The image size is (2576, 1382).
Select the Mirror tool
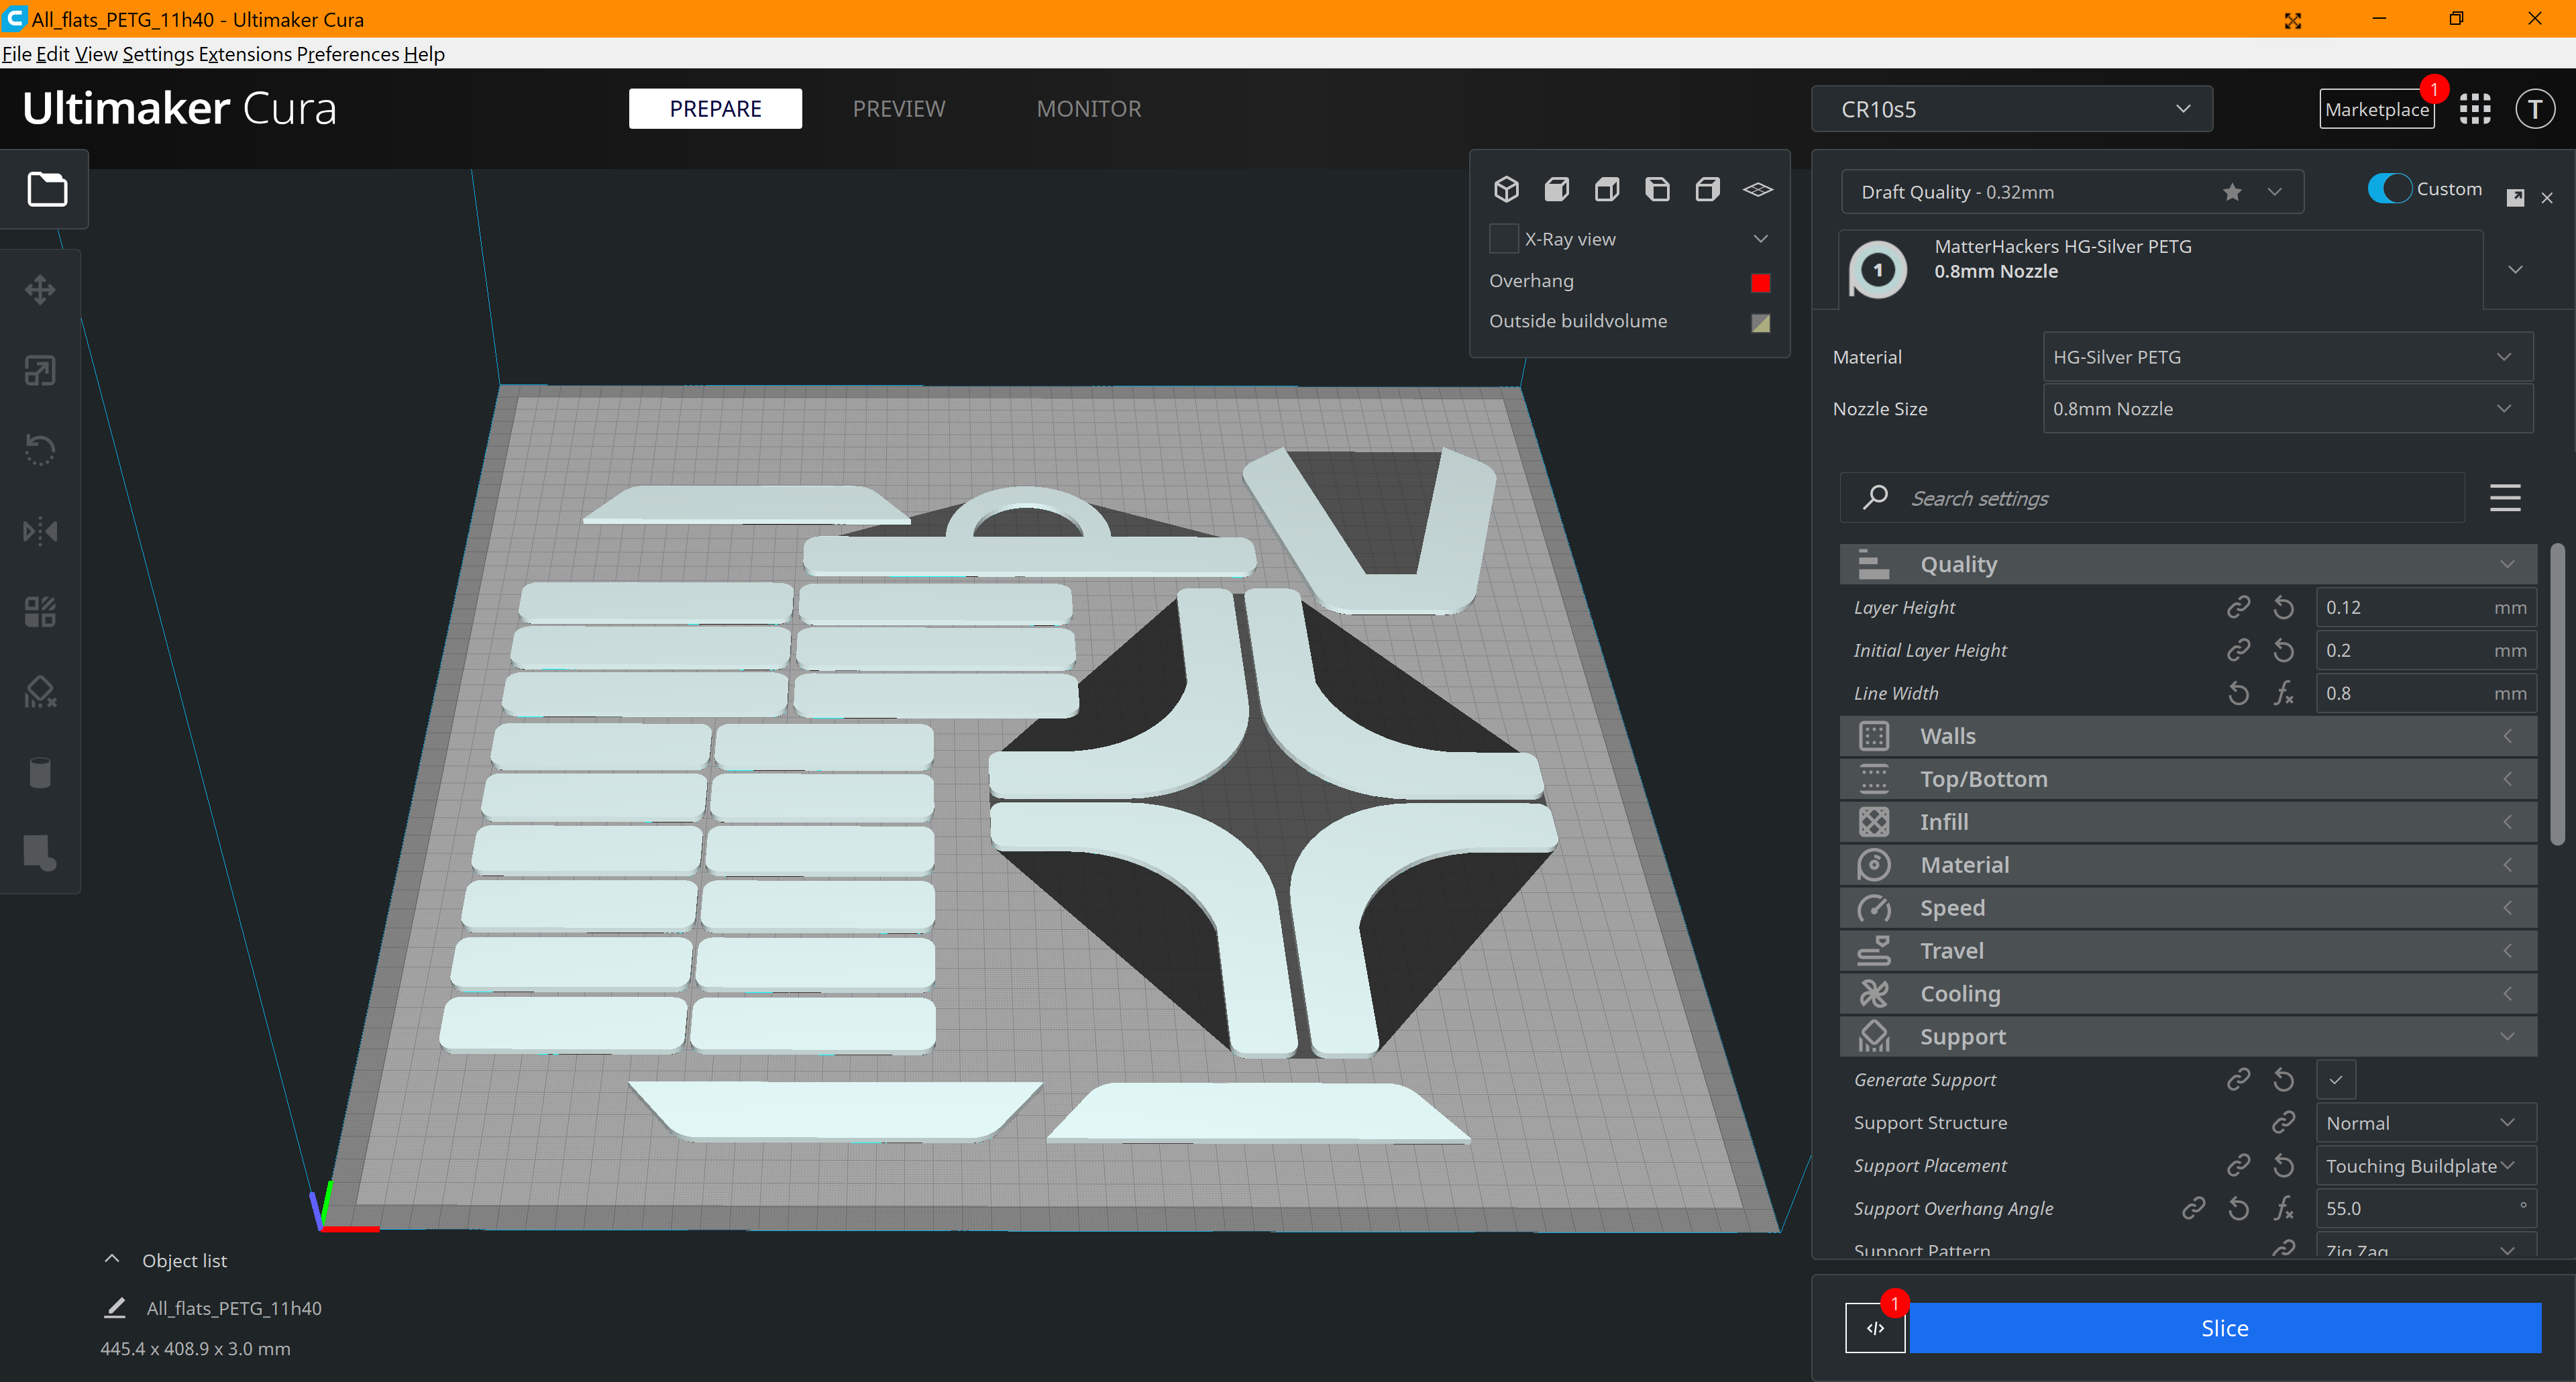pyautogui.click(x=40, y=531)
